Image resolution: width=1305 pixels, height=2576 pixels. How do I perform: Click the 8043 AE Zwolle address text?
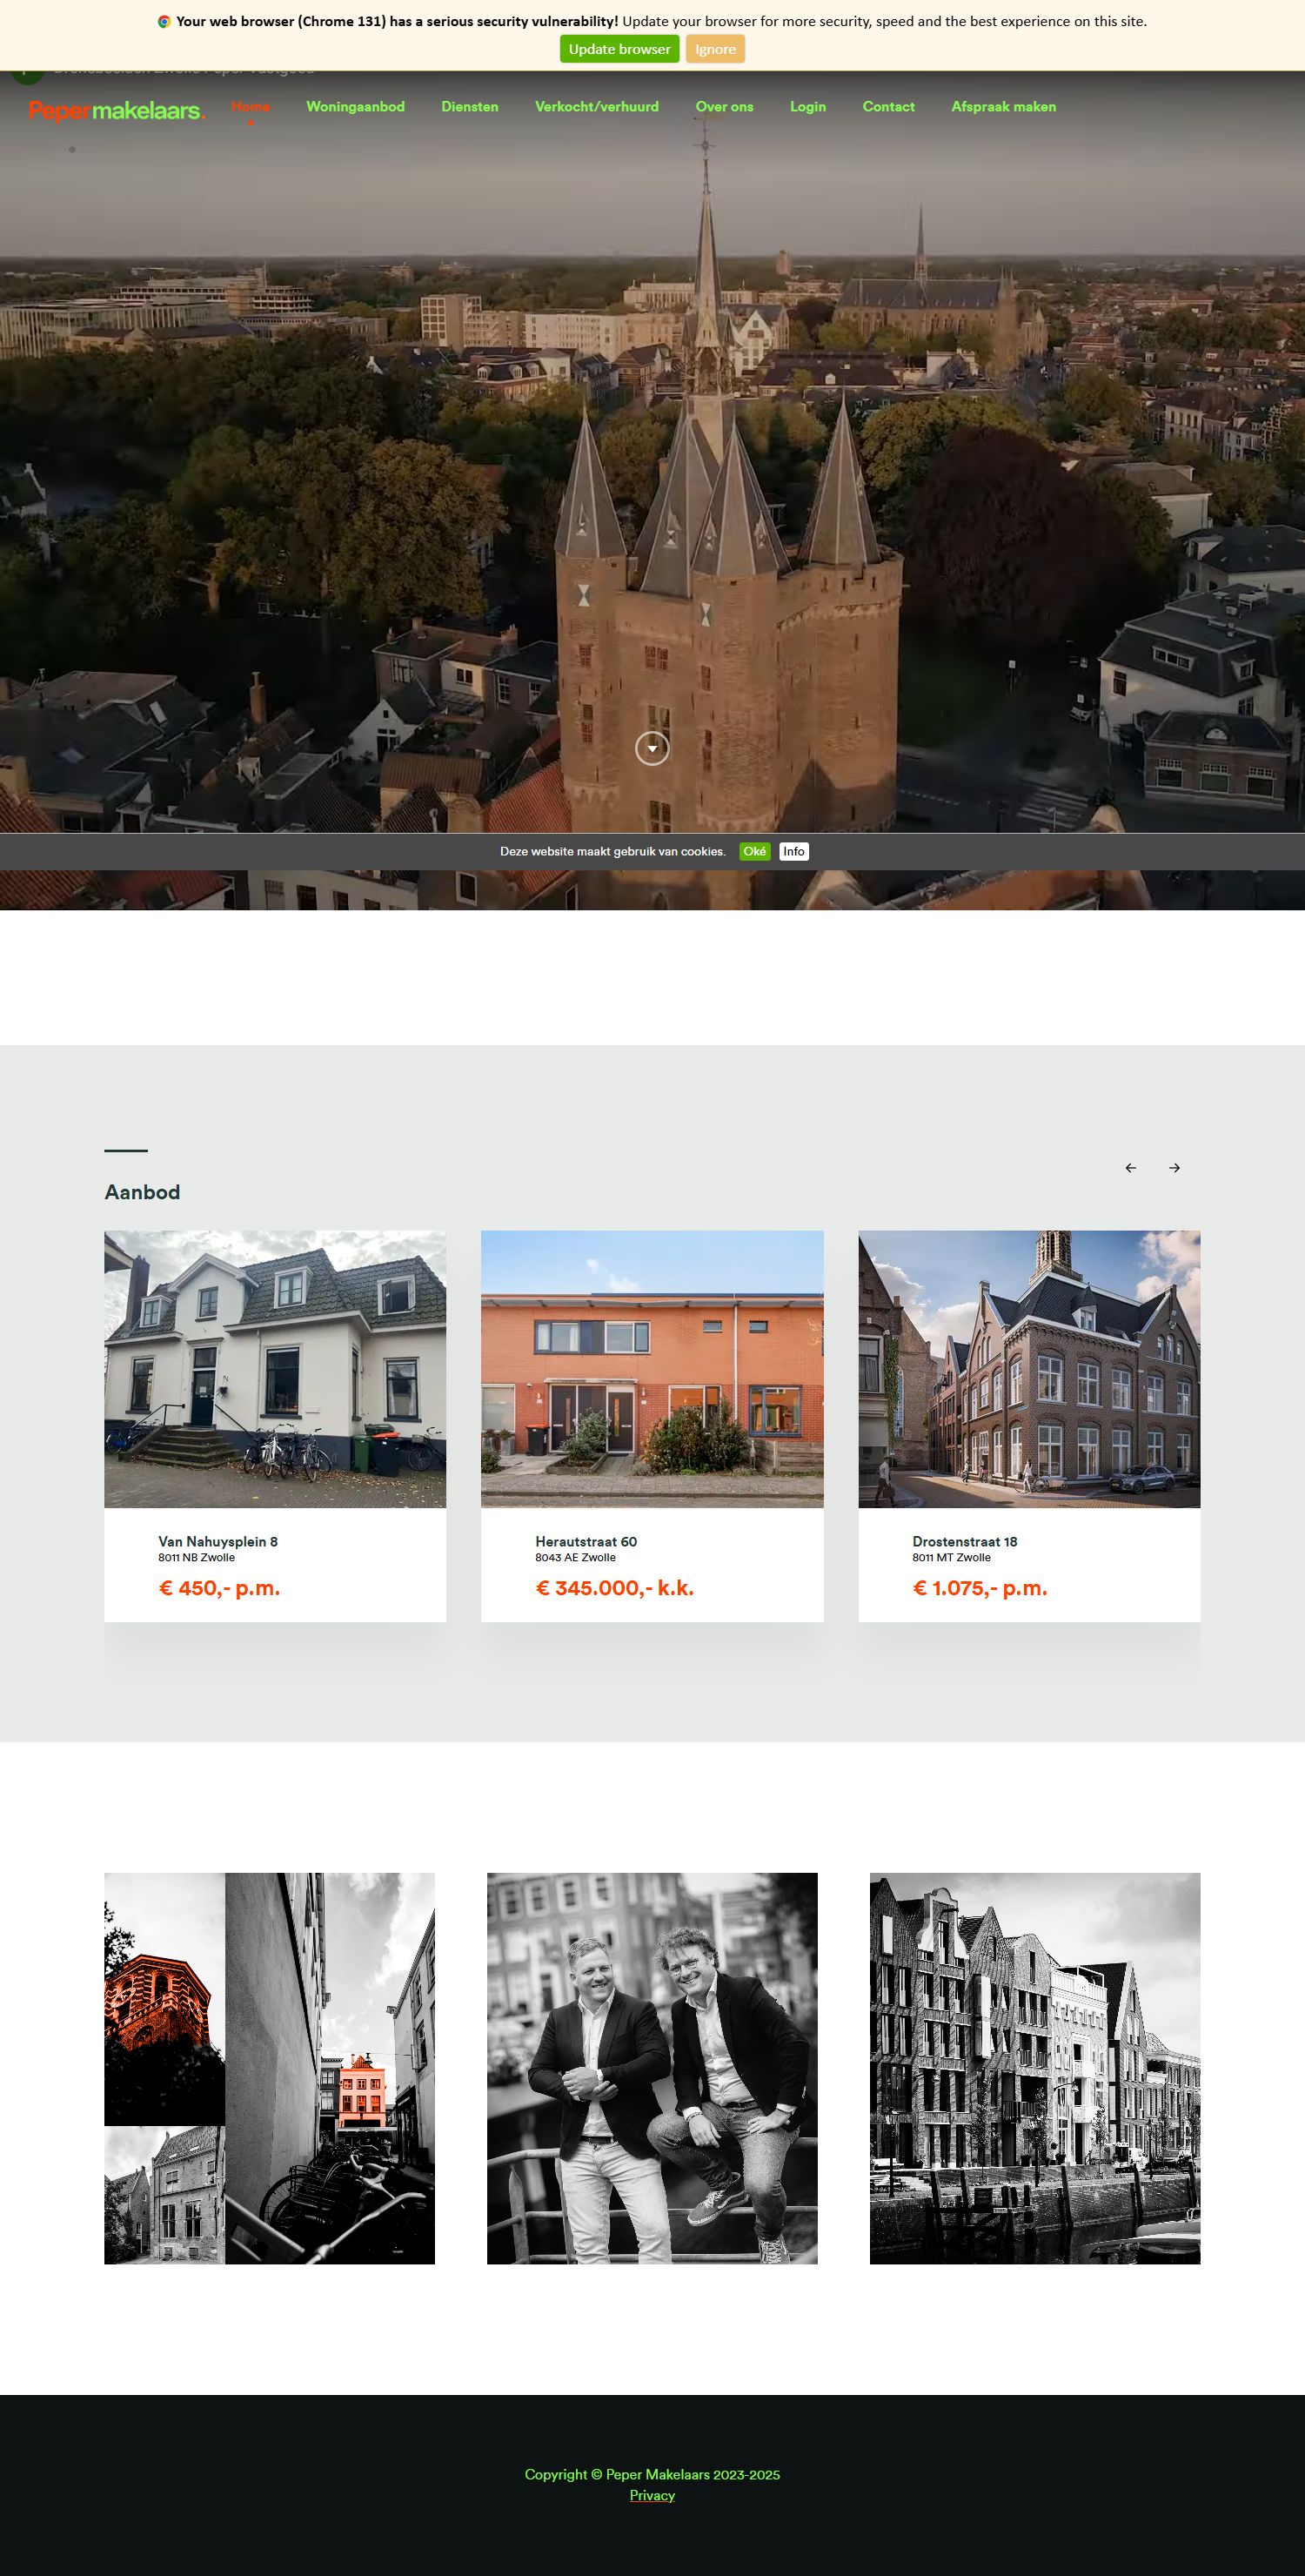[575, 1557]
